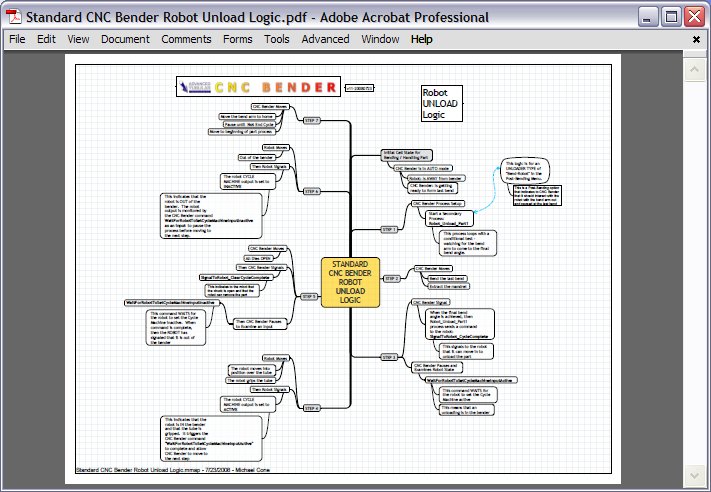Click the Acrobat icon in title bar
Viewport: 711px width, 492px height.
click(x=13, y=17)
